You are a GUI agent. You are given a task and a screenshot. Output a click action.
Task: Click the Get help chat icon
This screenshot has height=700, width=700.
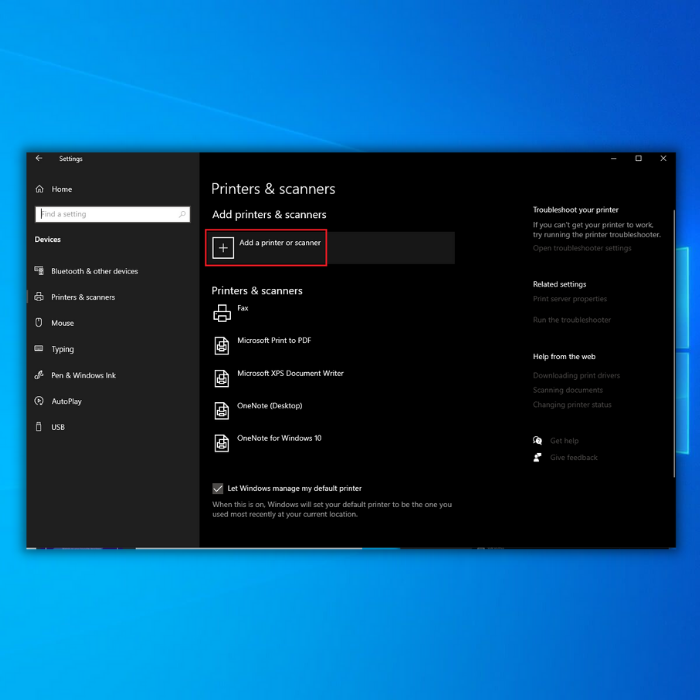coord(538,441)
